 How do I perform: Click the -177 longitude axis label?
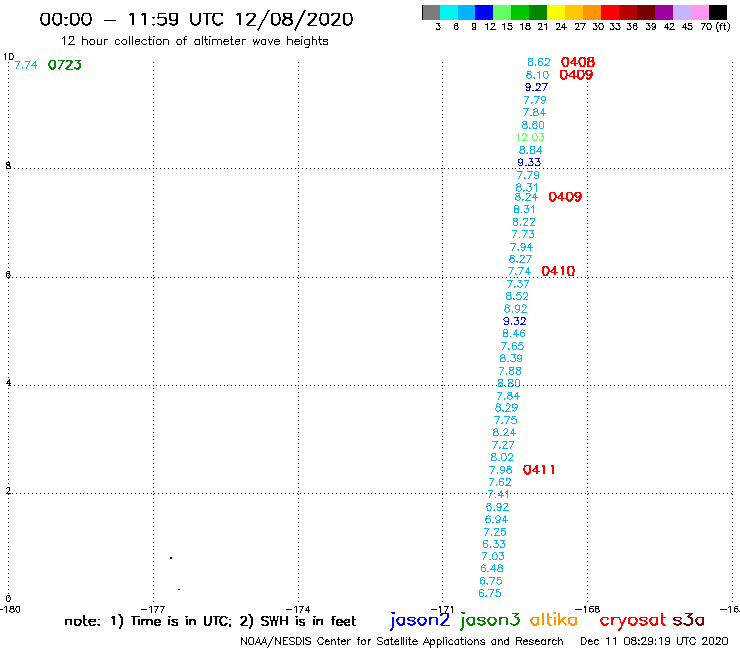153,609
